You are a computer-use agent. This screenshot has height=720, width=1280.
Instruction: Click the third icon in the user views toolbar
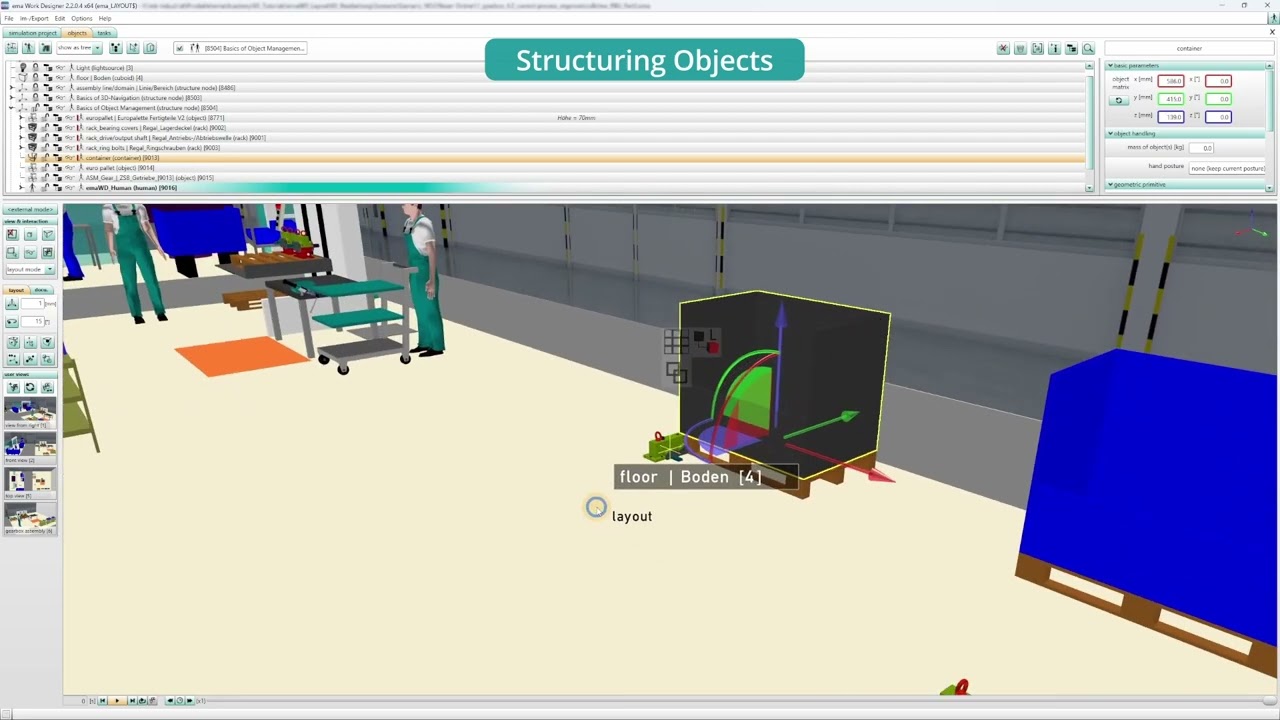tap(47, 387)
